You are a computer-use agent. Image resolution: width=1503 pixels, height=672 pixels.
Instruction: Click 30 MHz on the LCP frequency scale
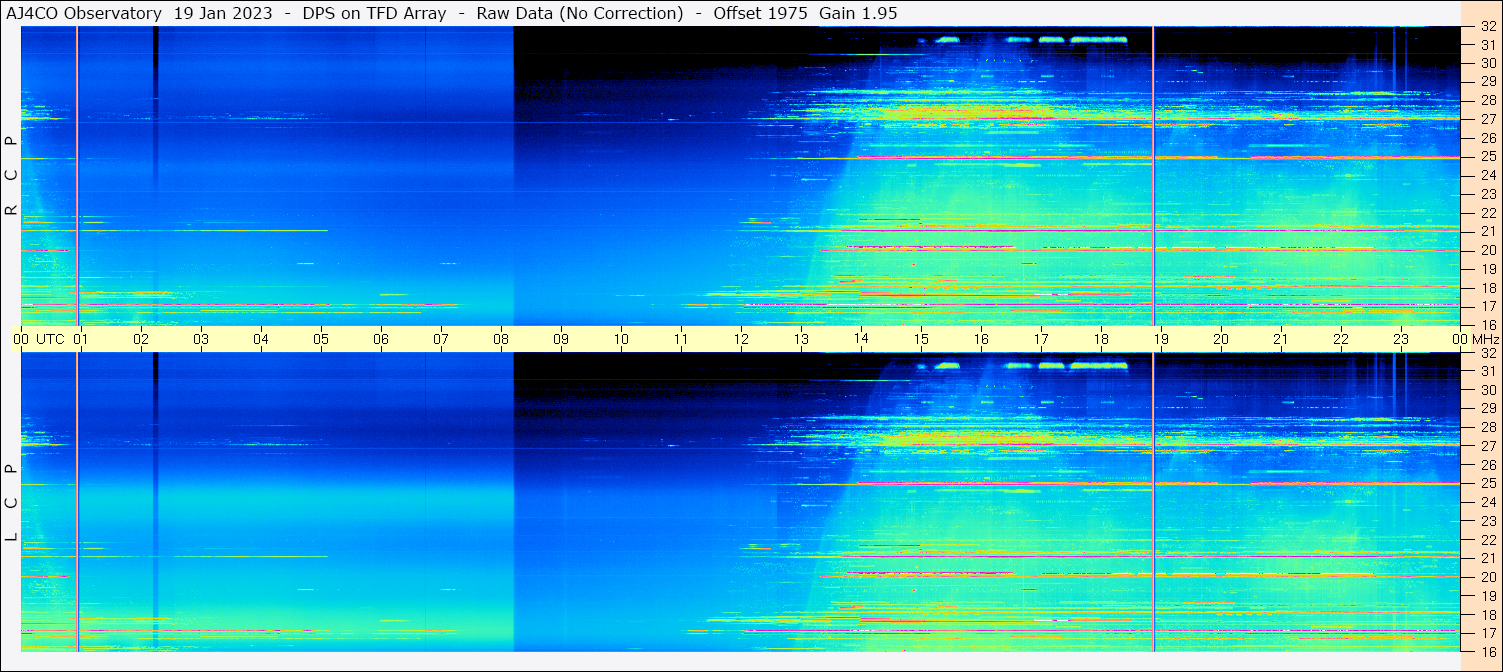pos(1488,390)
